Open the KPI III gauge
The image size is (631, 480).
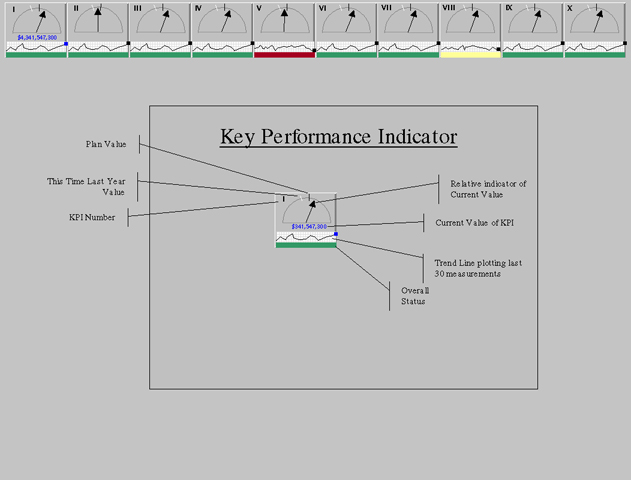point(160,20)
